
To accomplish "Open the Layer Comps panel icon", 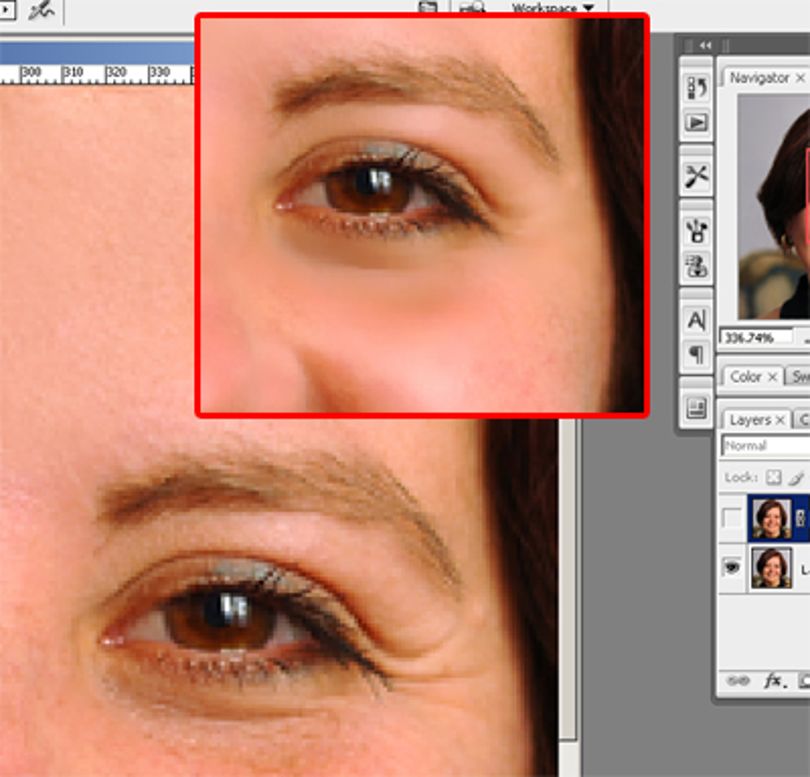I will (x=696, y=408).
